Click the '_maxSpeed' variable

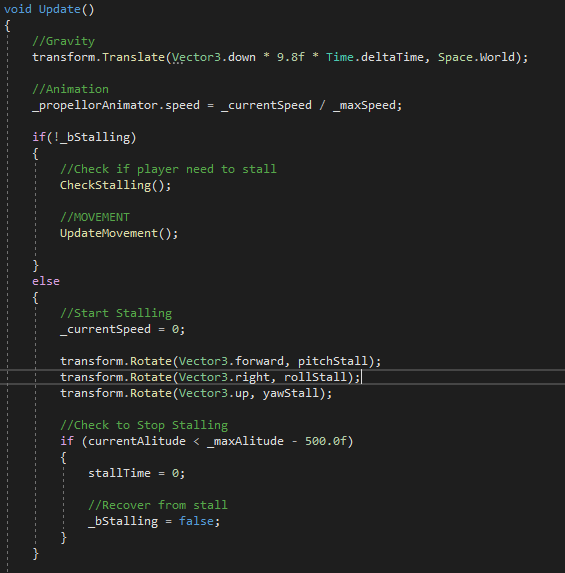coord(364,105)
